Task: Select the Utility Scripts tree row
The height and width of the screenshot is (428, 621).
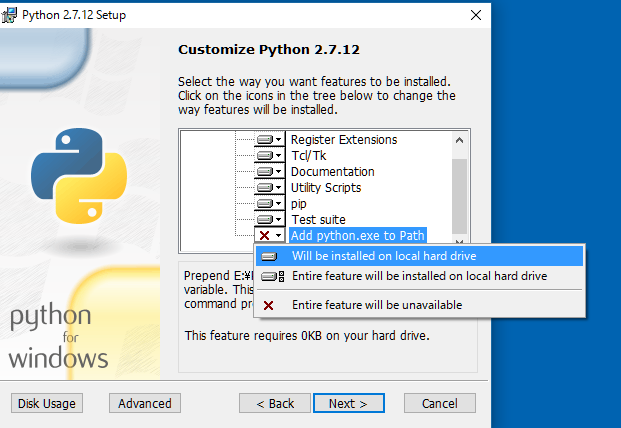Action: 326,188
